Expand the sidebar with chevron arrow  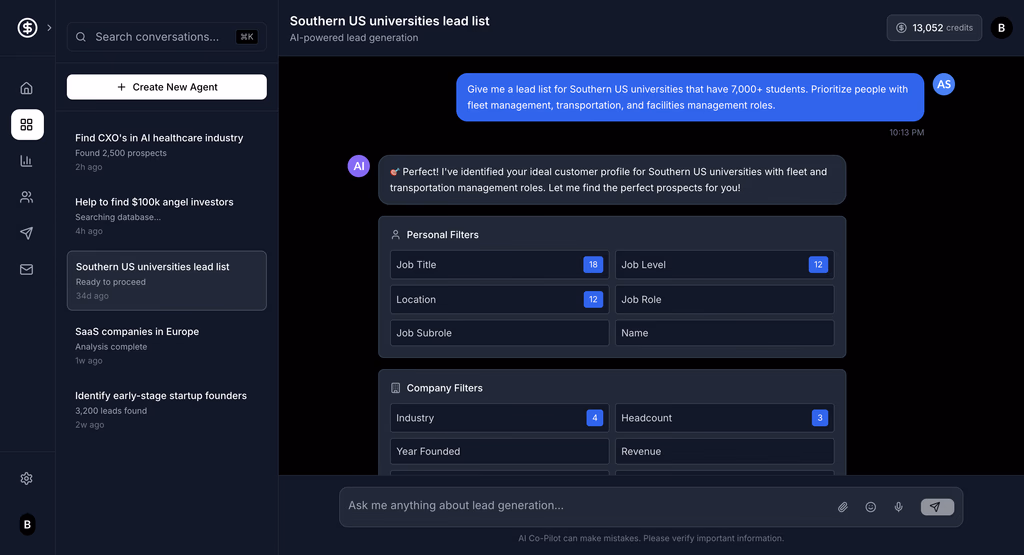coord(49,28)
